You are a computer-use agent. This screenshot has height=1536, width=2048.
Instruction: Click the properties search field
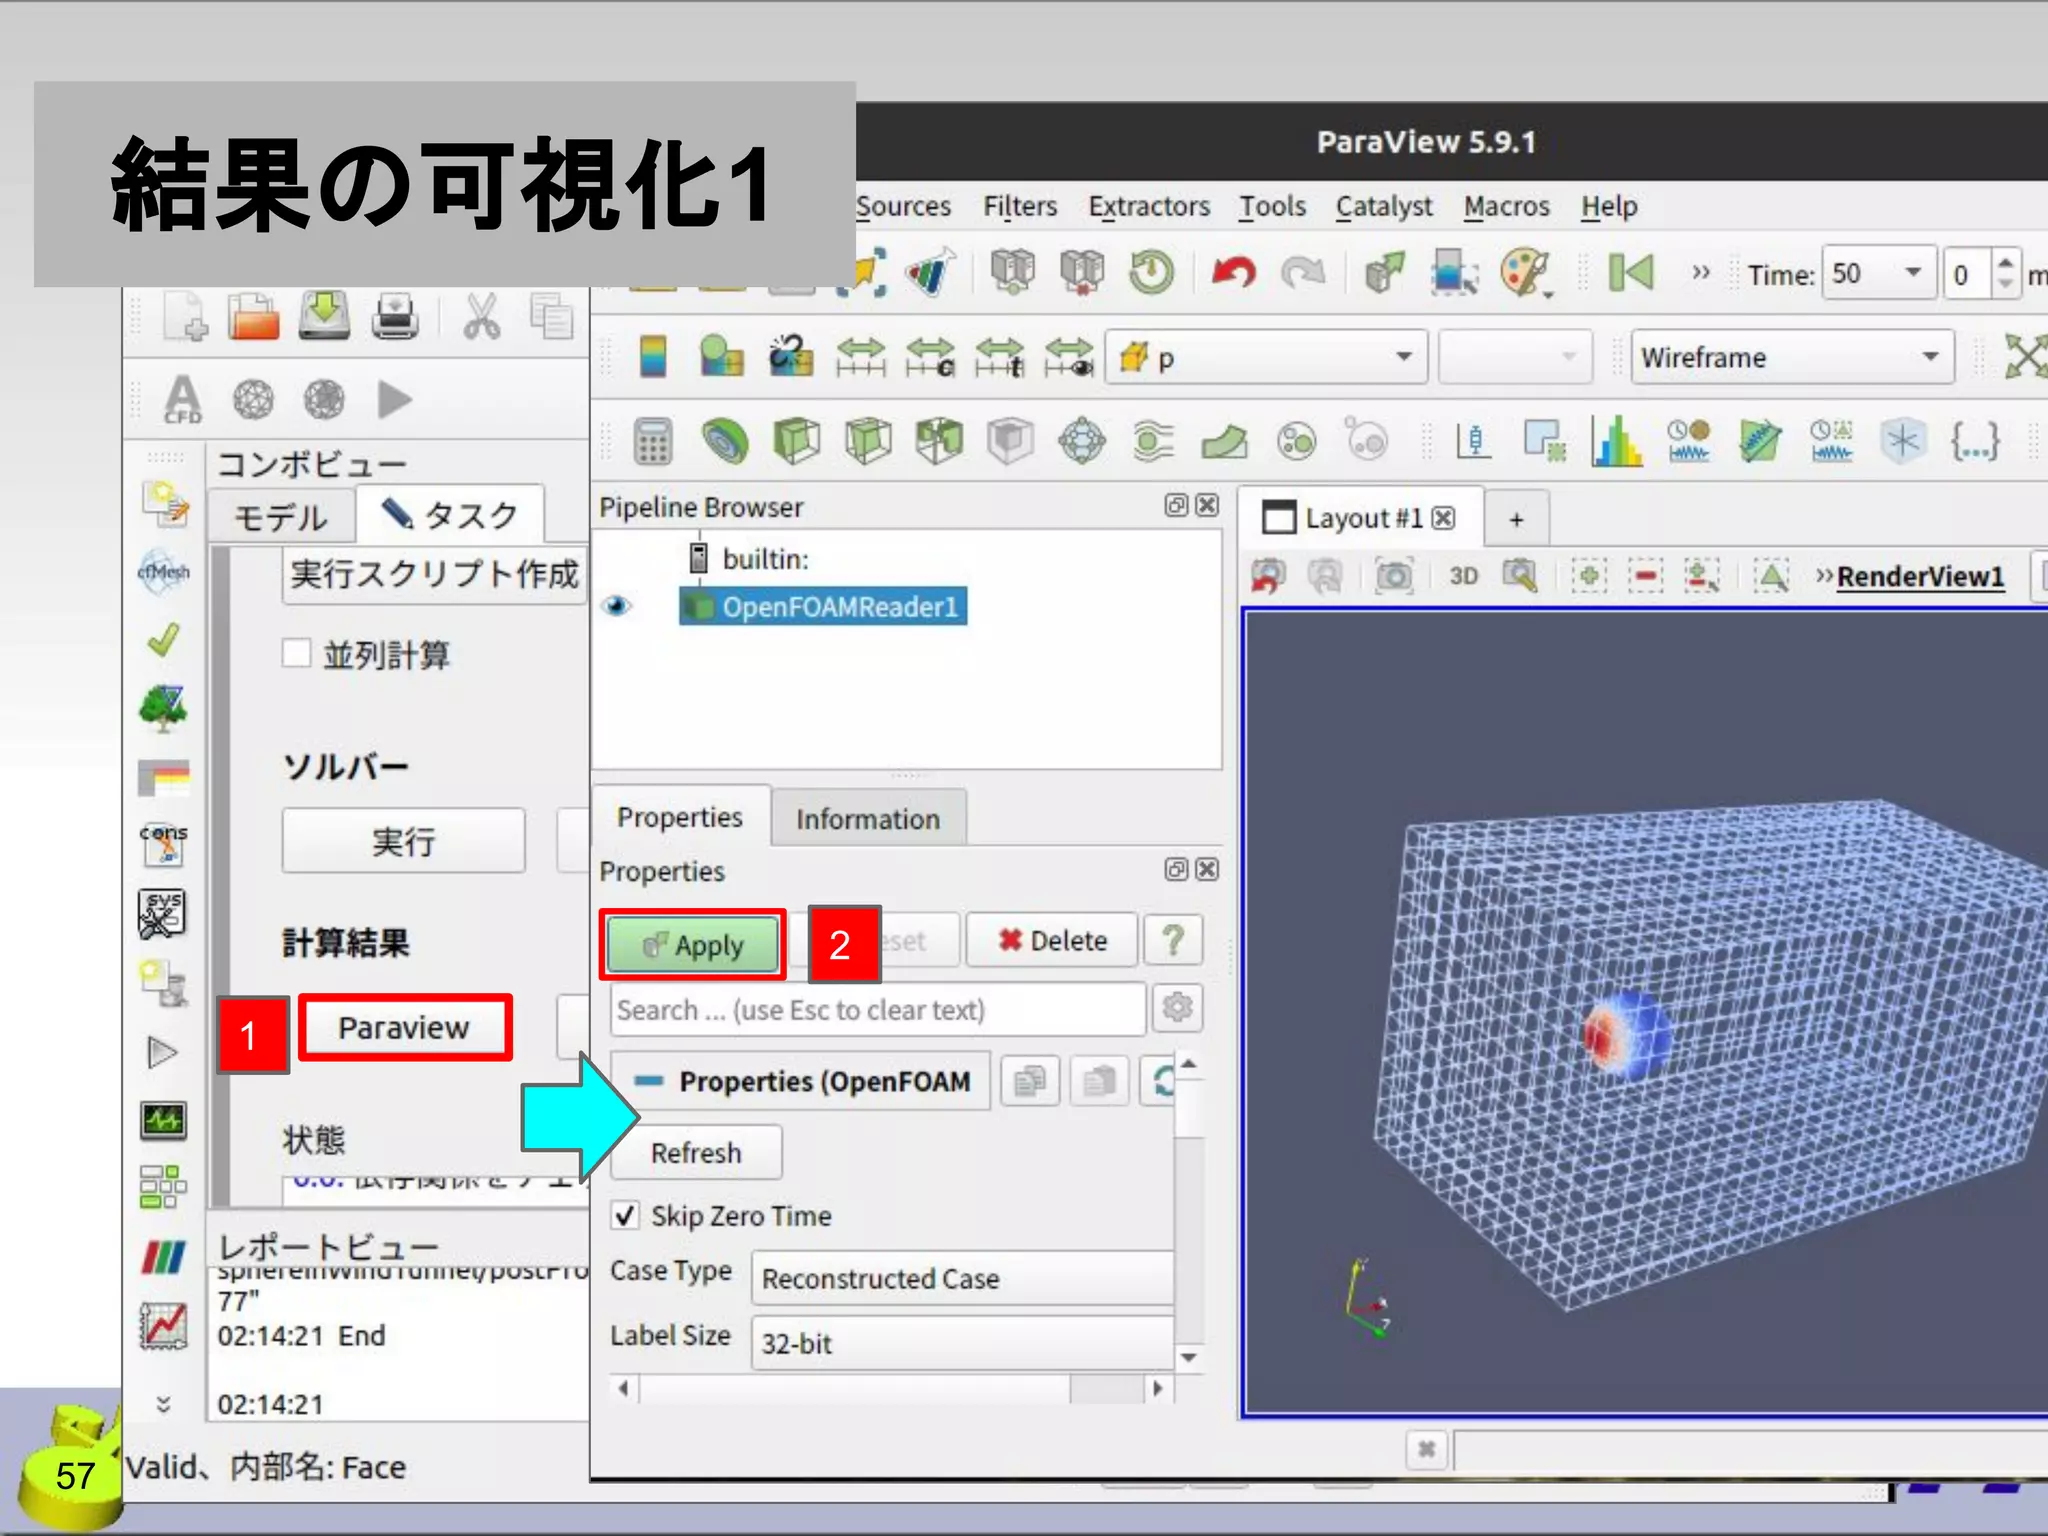pyautogui.click(x=877, y=1009)
